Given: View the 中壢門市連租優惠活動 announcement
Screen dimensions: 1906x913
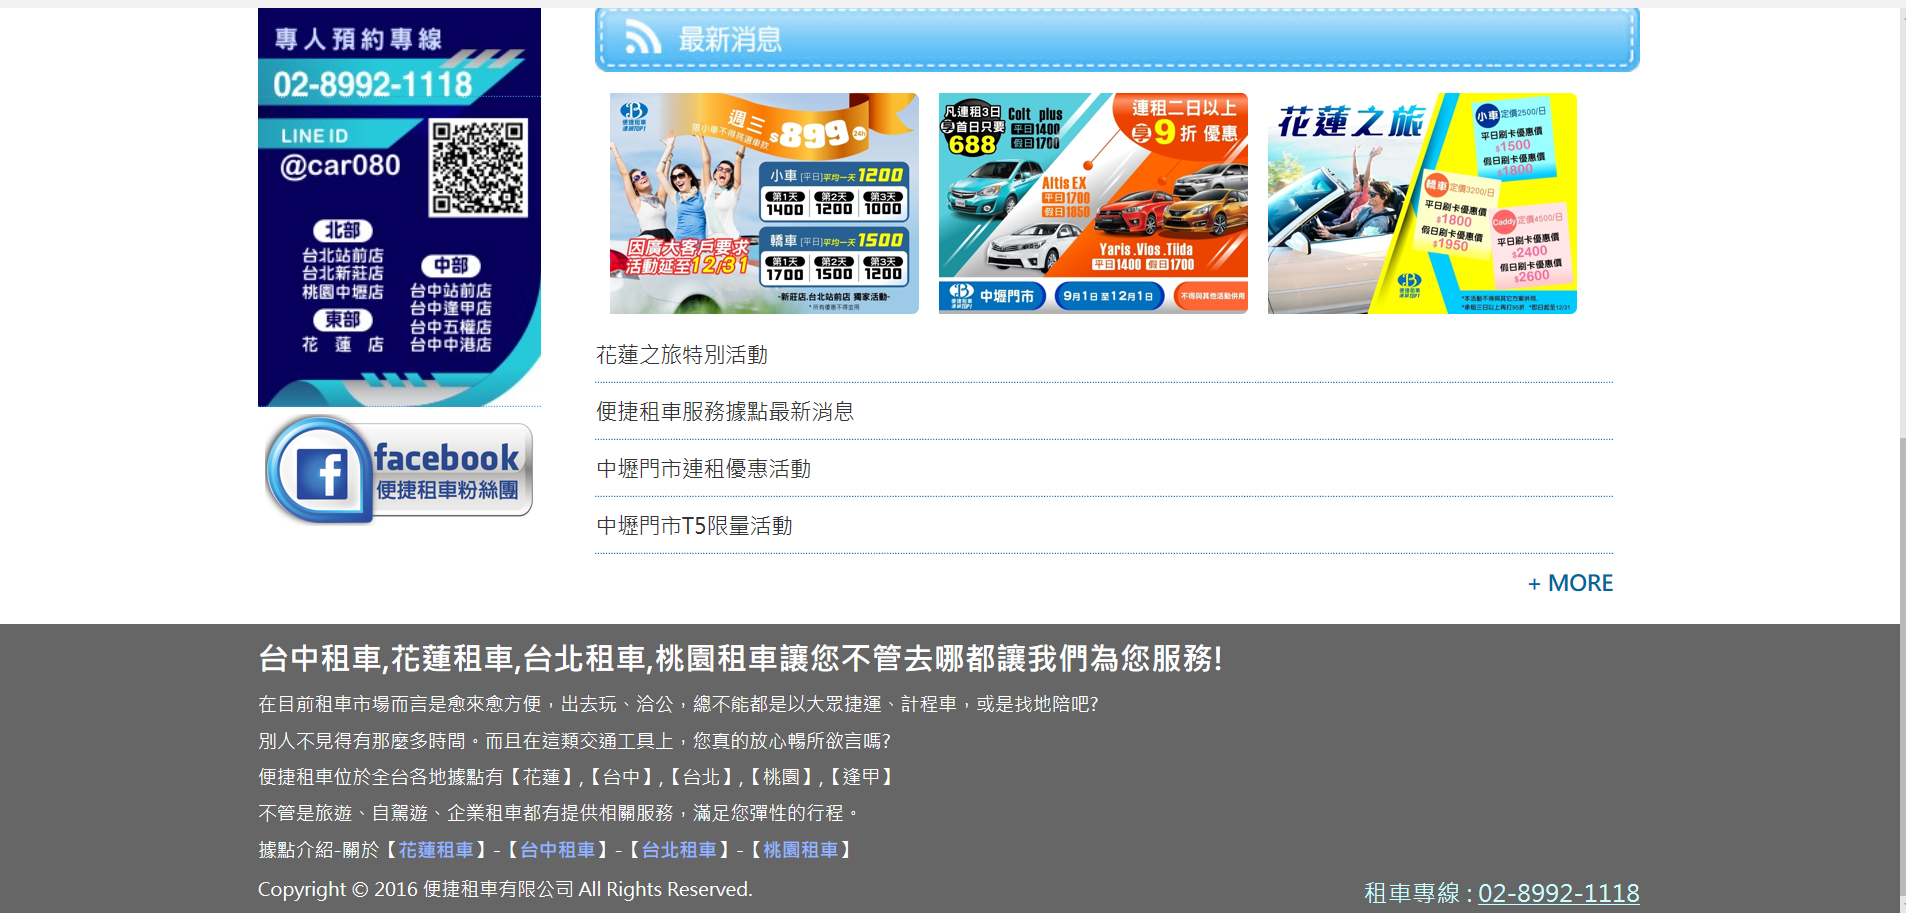Looking at the screenshot, I should [703, 468].
